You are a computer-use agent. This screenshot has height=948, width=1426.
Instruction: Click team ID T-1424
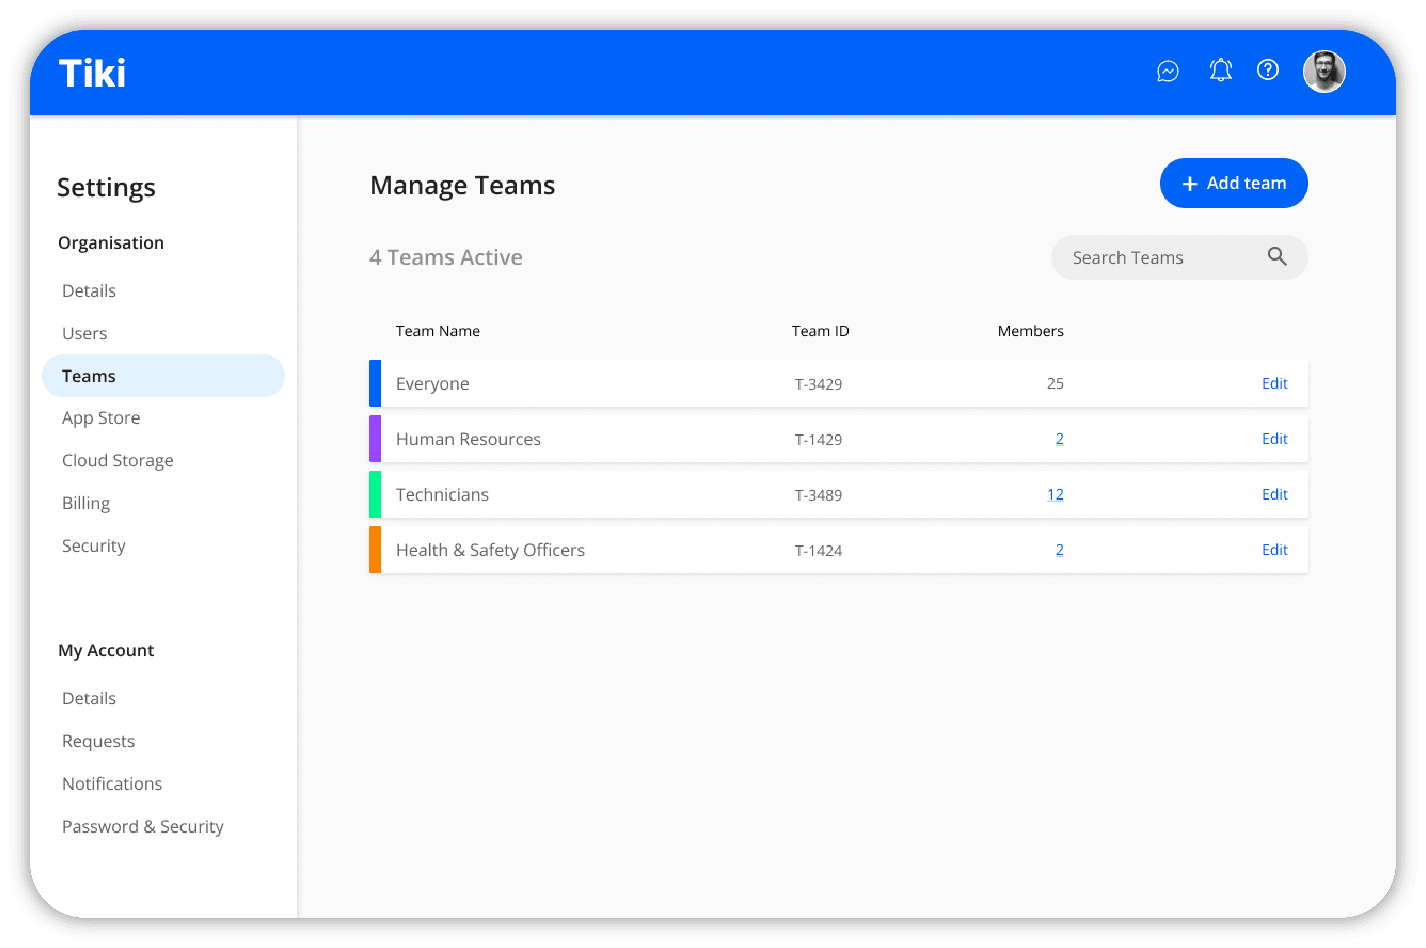(x=818, y=550)
